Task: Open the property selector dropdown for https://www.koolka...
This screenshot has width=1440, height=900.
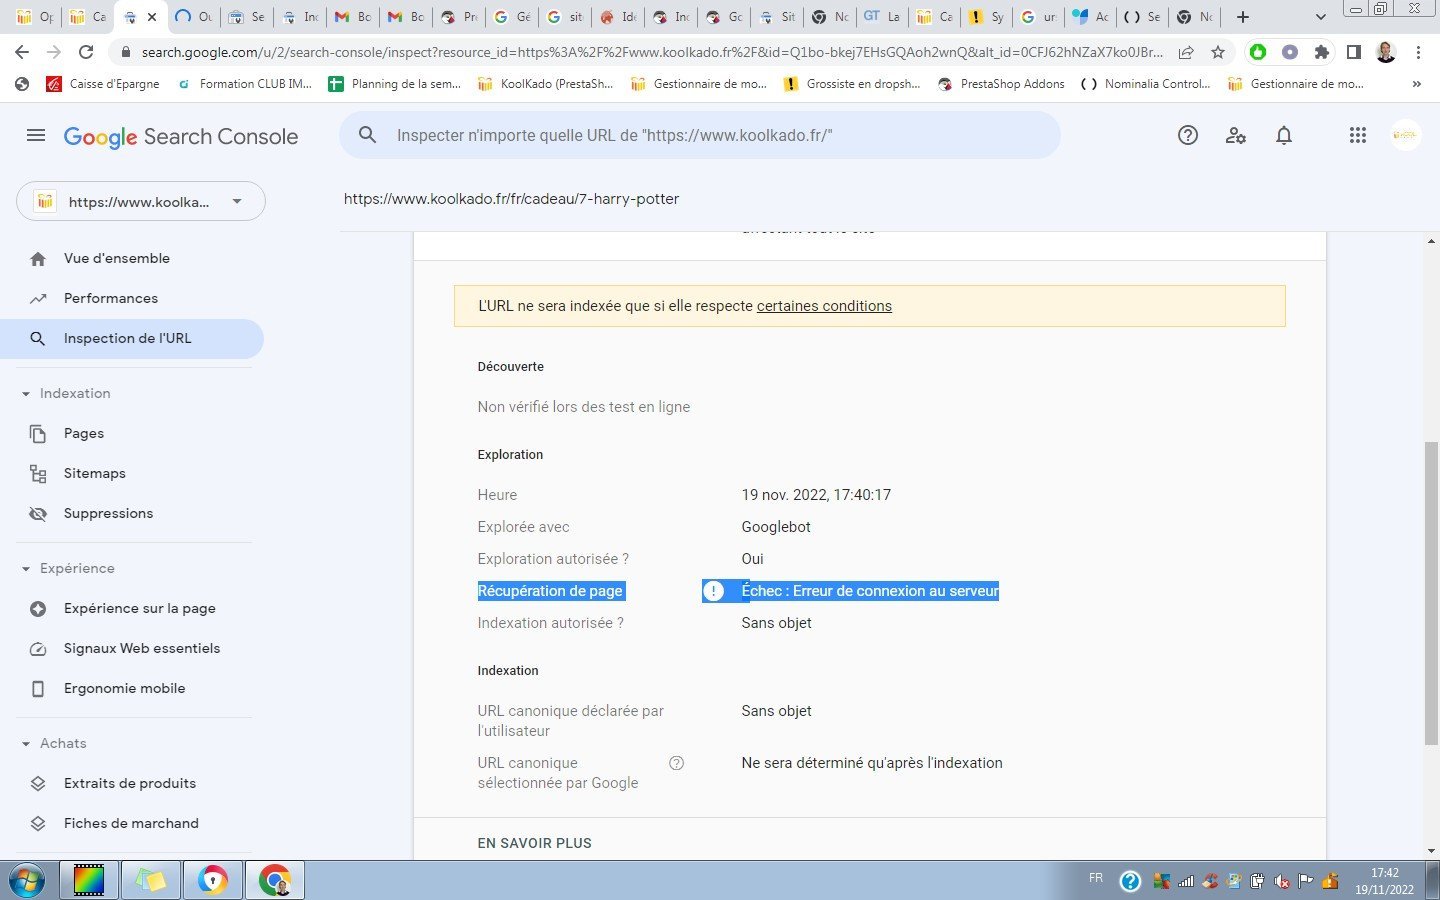Action: pyautogui.click(x=141, y=201)
